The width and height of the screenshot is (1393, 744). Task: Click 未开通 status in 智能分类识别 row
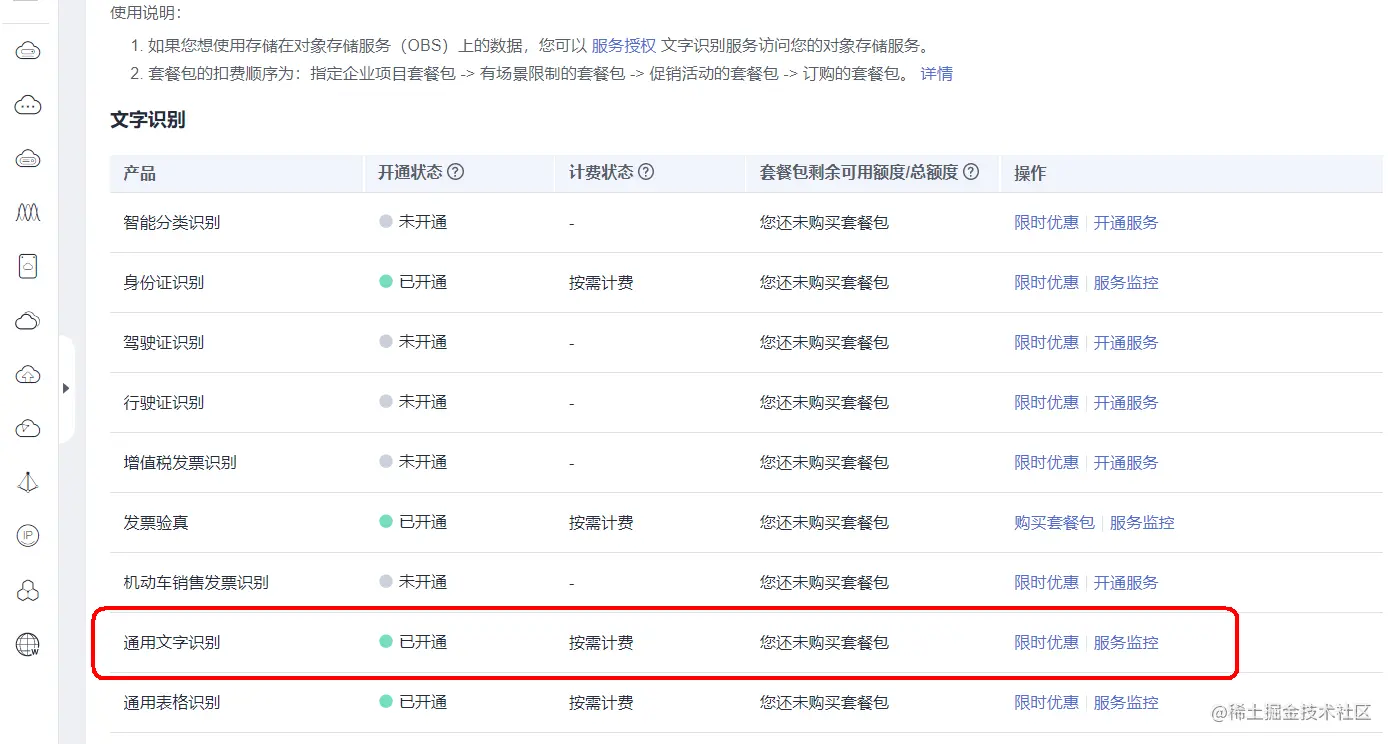tap(413, 223)
